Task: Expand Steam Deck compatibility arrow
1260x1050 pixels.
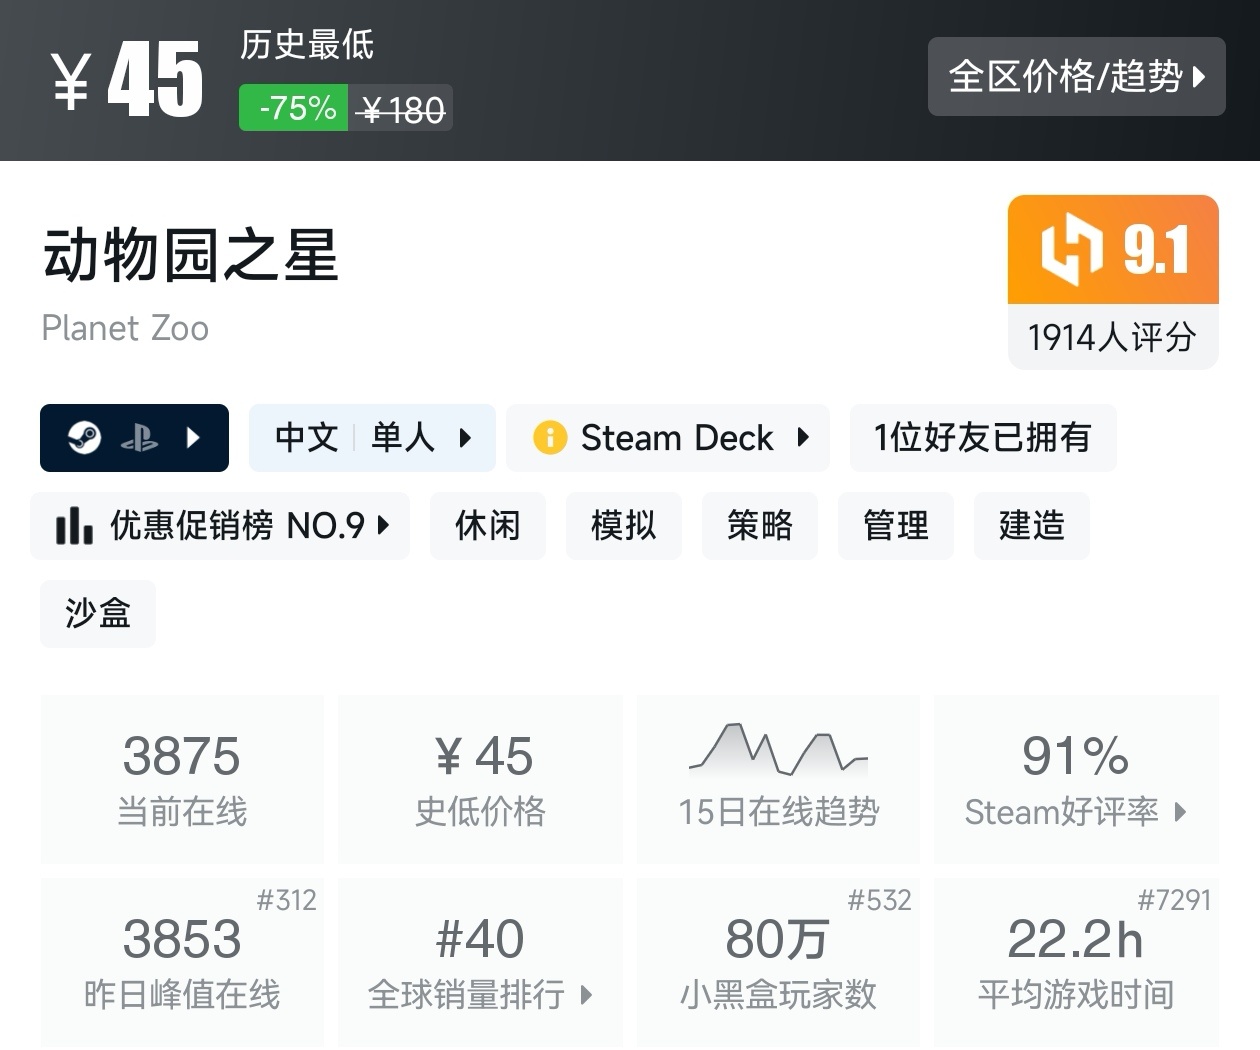Action: 803,437
